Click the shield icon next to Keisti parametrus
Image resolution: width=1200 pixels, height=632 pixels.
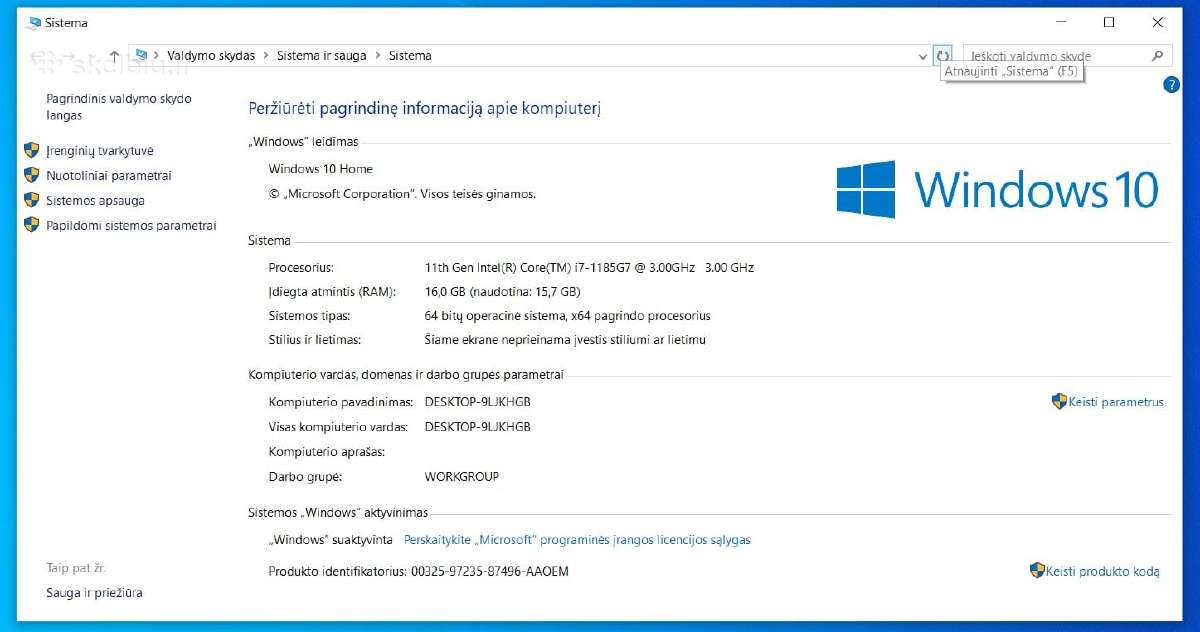(x=1060, y=402)
